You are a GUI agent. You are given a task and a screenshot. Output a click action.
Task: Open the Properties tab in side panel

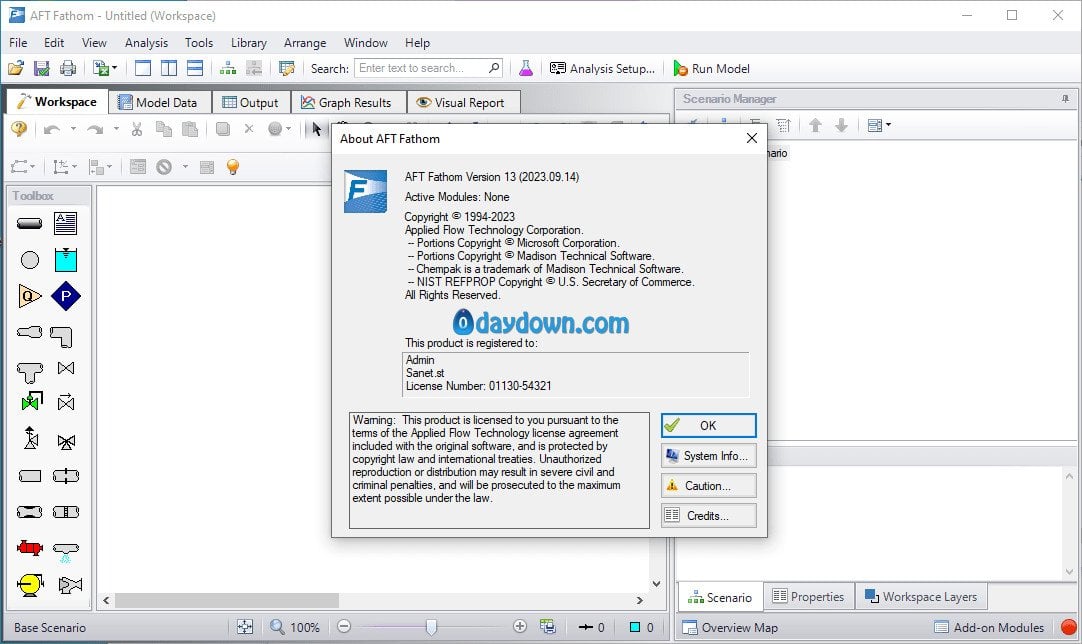pos(809,596)
